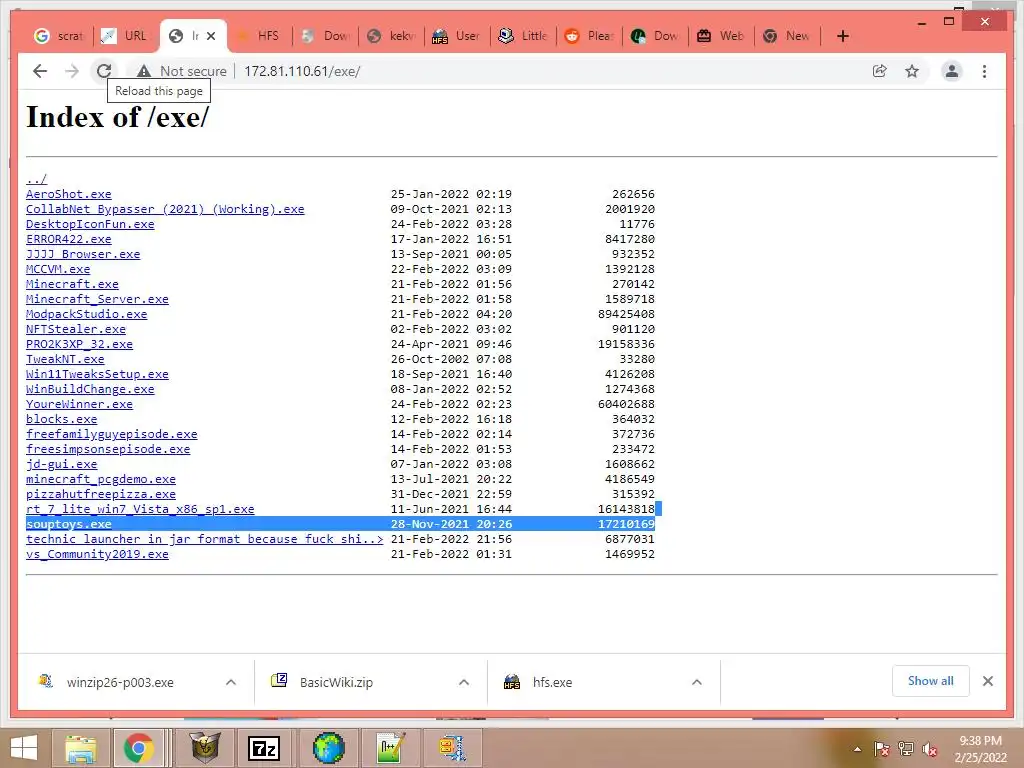Open downloaded winzip26-p003.exe item

click(x=120, y=682)
